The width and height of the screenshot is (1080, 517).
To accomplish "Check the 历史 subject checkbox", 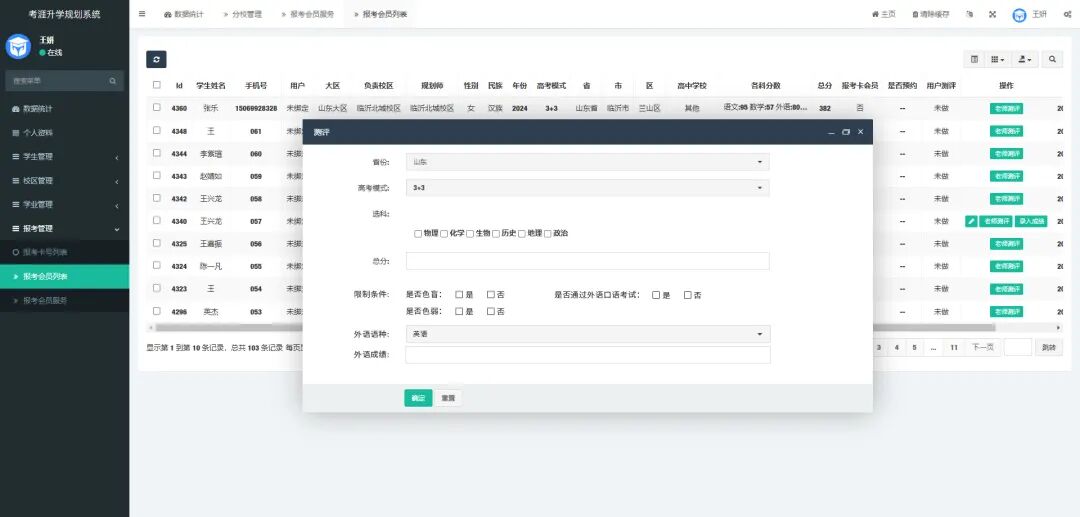I will click(496, 234).
